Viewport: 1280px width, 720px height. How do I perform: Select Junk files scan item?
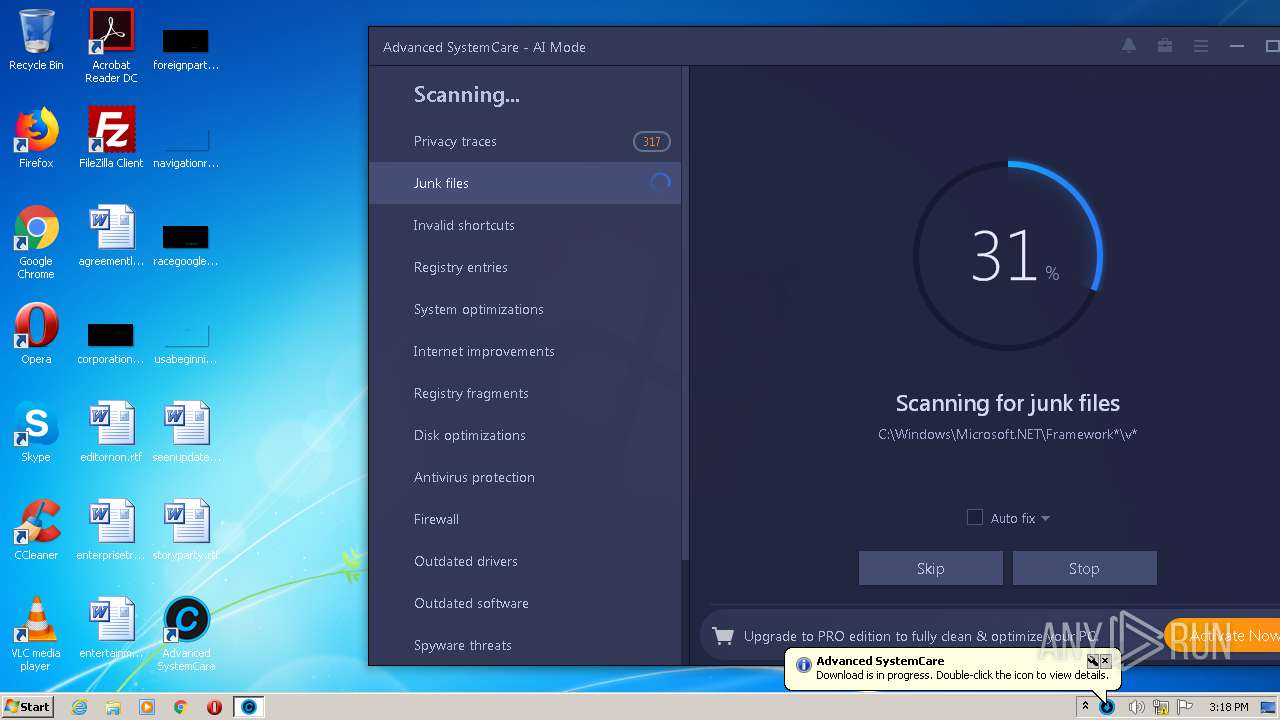525,183
